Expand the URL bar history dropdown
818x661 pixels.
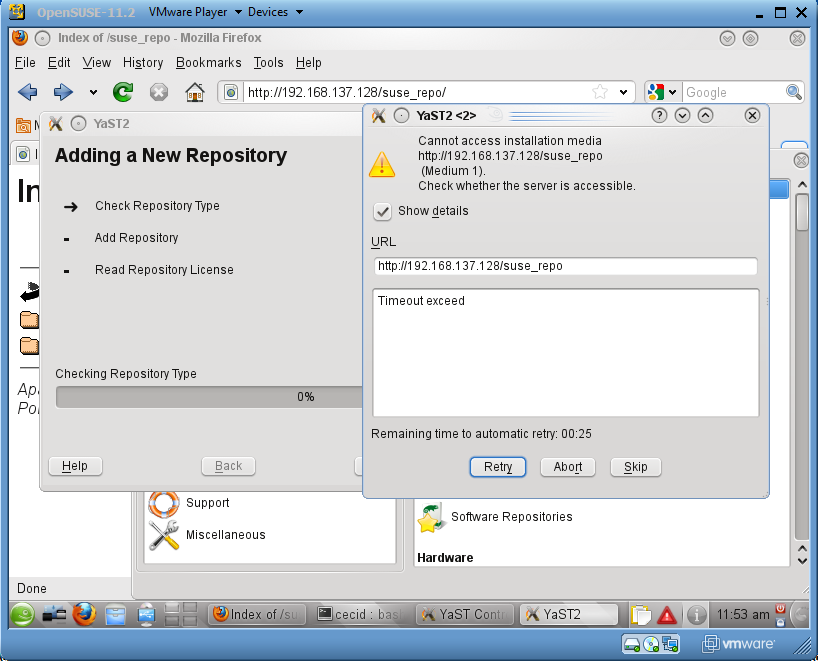[x=624, y=92]
